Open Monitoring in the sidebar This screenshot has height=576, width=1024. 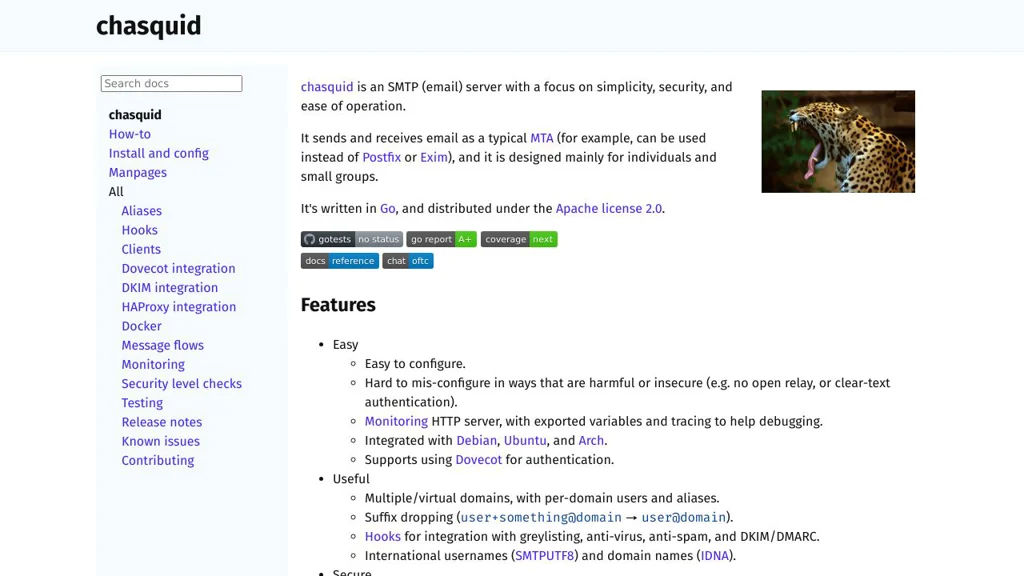pos(153,364)
